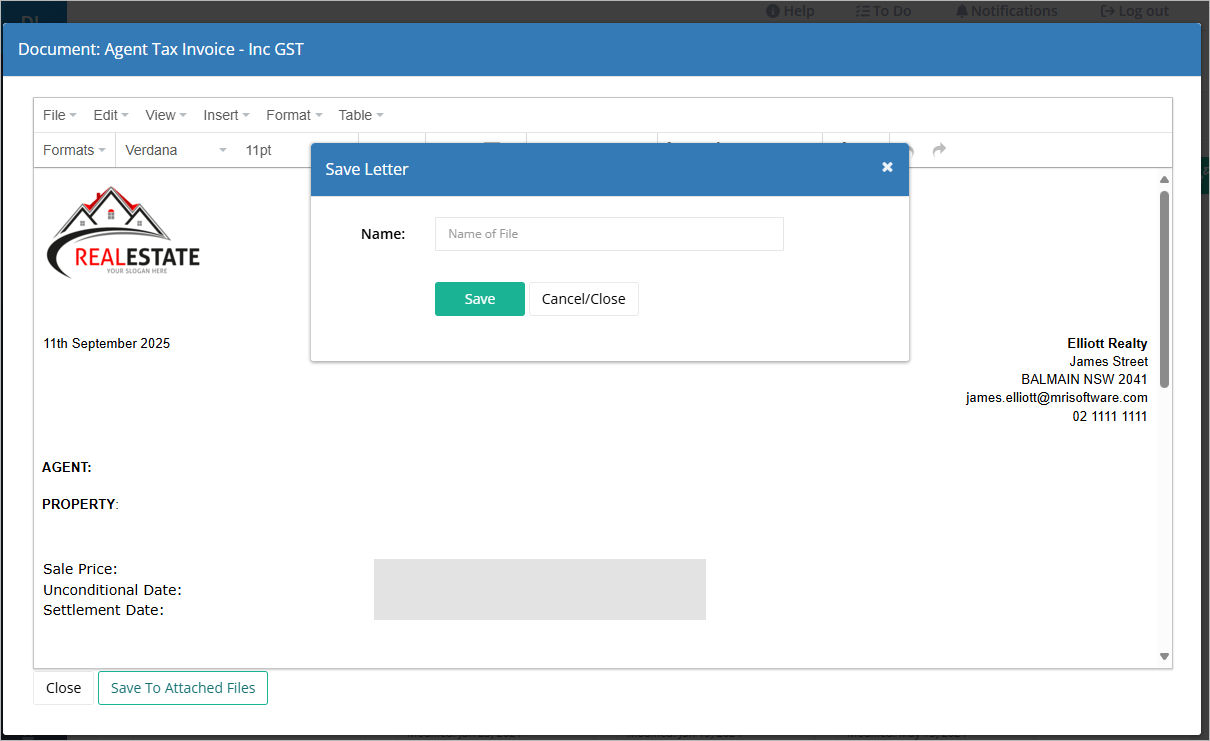Click Save To Attached Files button
This screenshot has height=741, width=1210.
183,688
